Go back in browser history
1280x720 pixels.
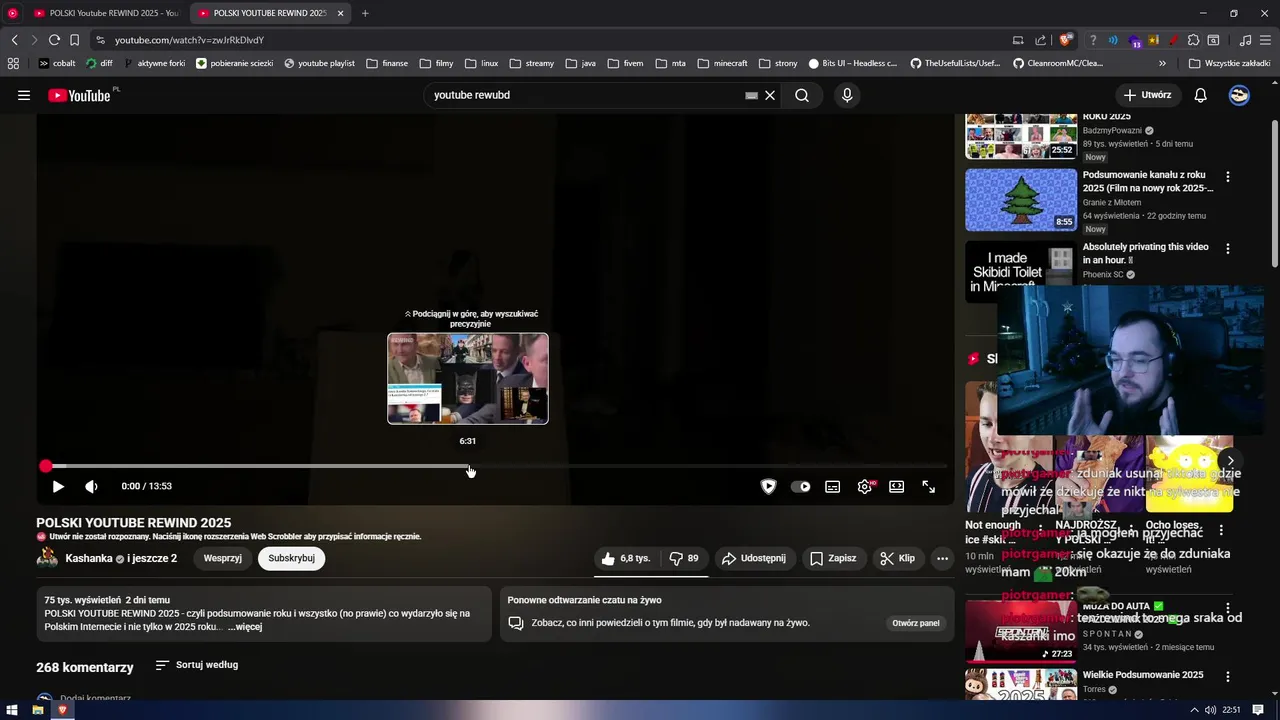[15, 40]
